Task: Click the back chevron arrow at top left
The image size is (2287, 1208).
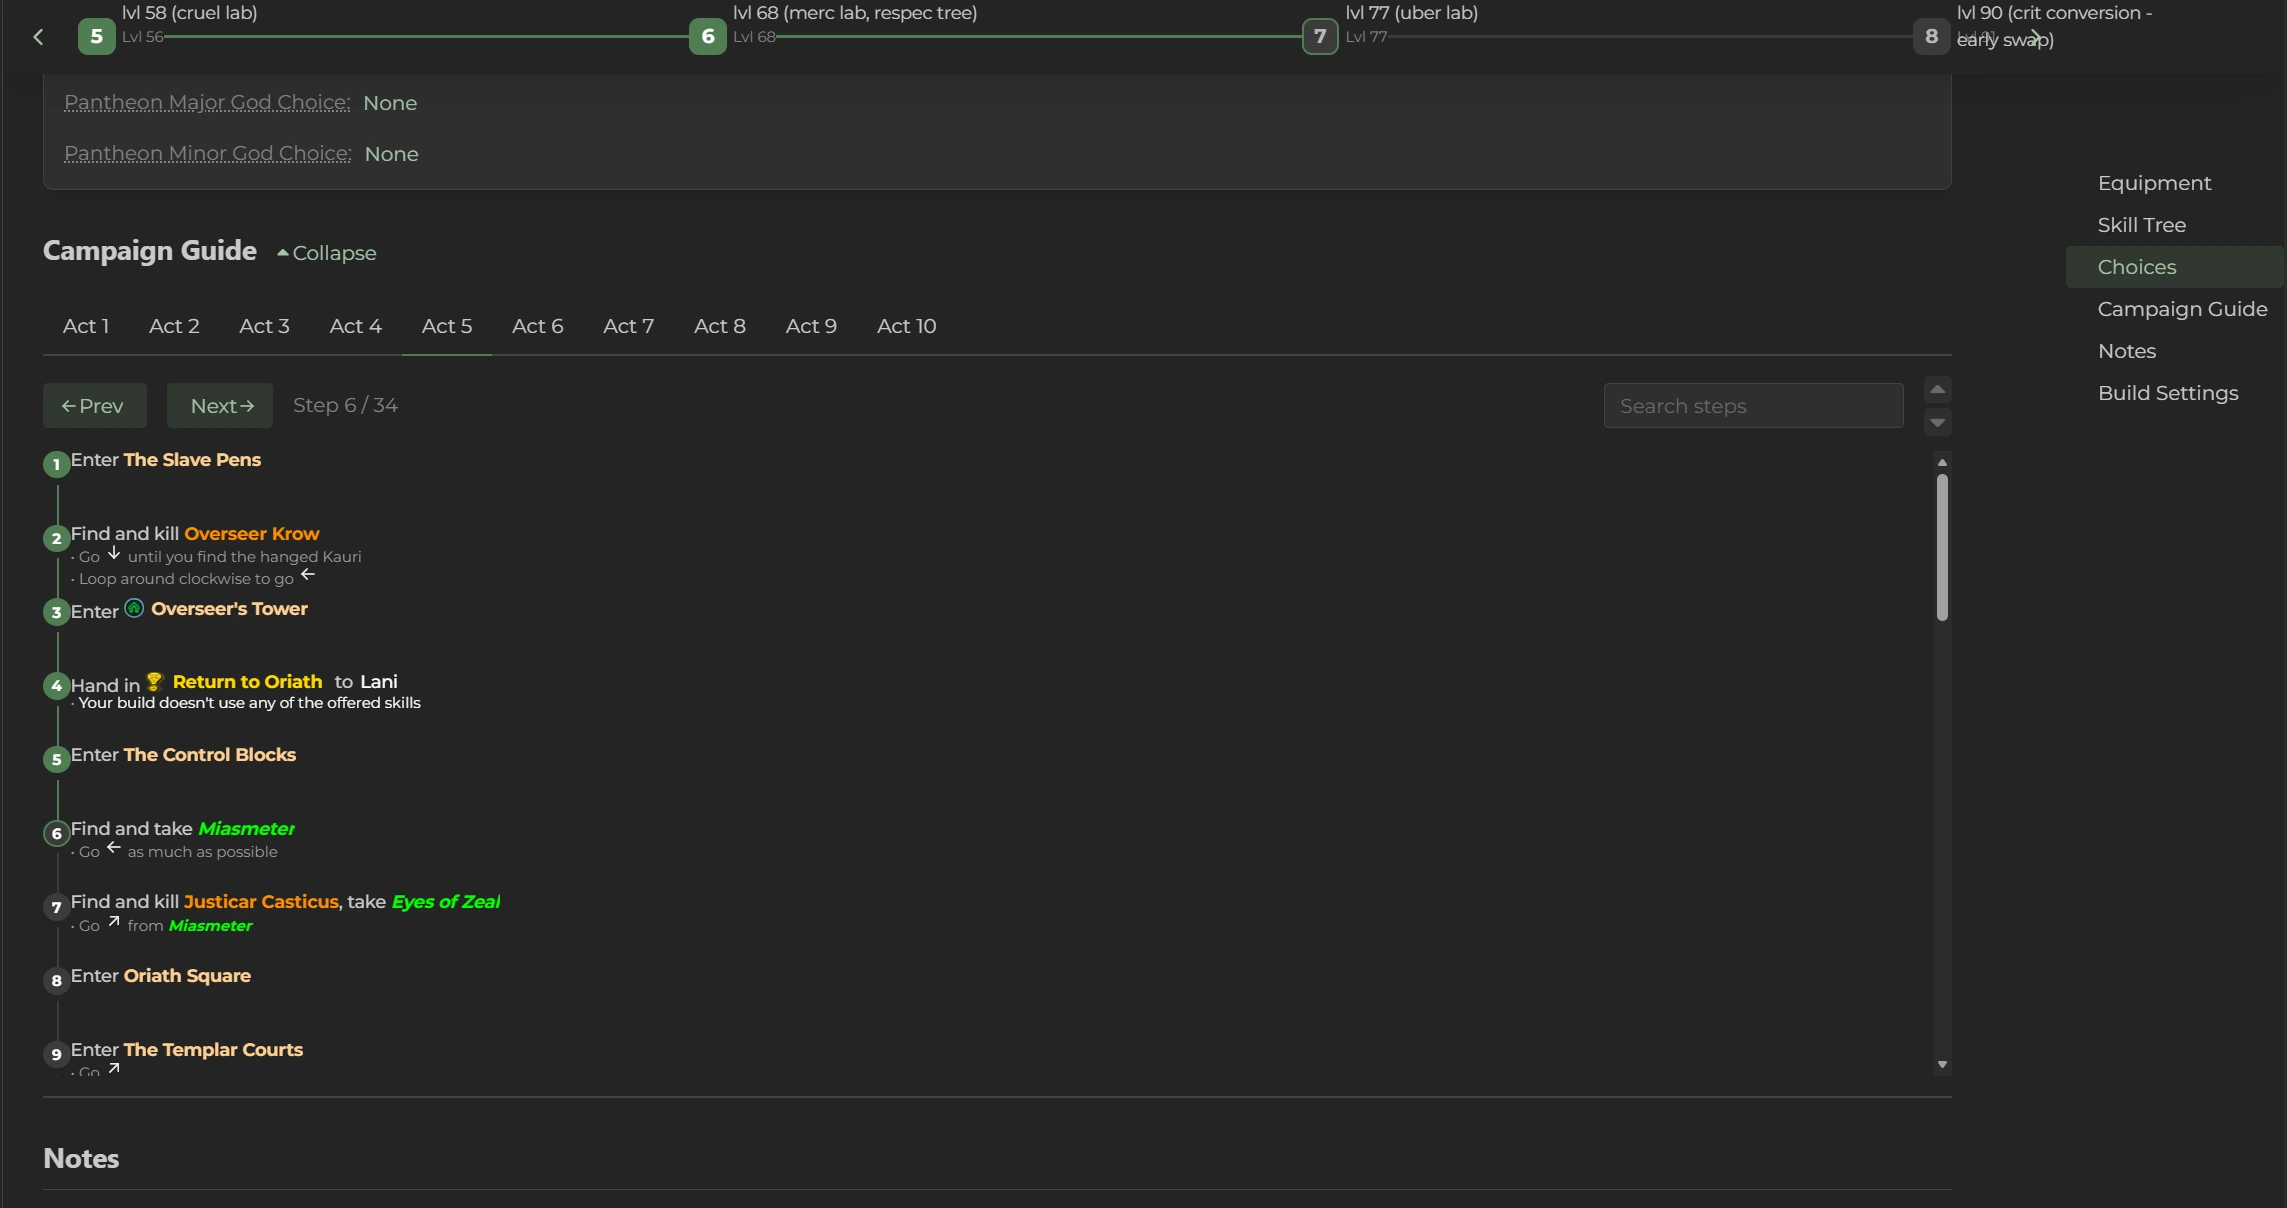Action: (38, 37)
